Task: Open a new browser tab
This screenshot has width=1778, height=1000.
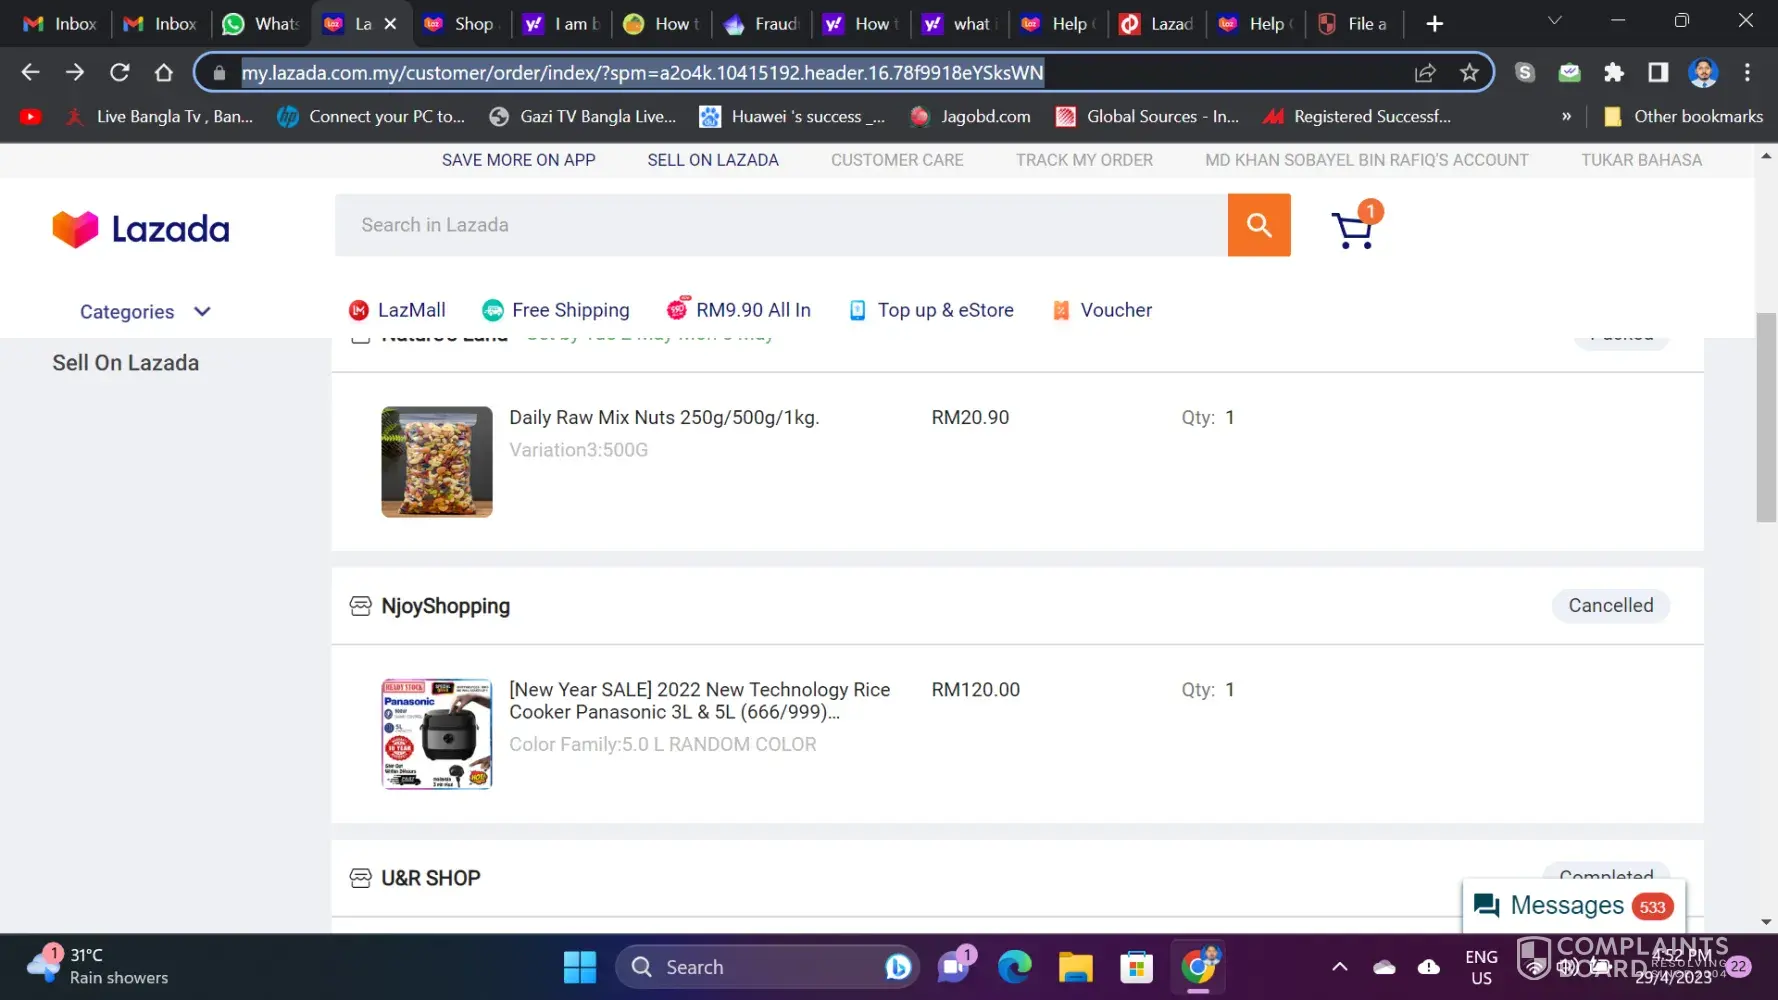Action: [x=1434, y=24]
